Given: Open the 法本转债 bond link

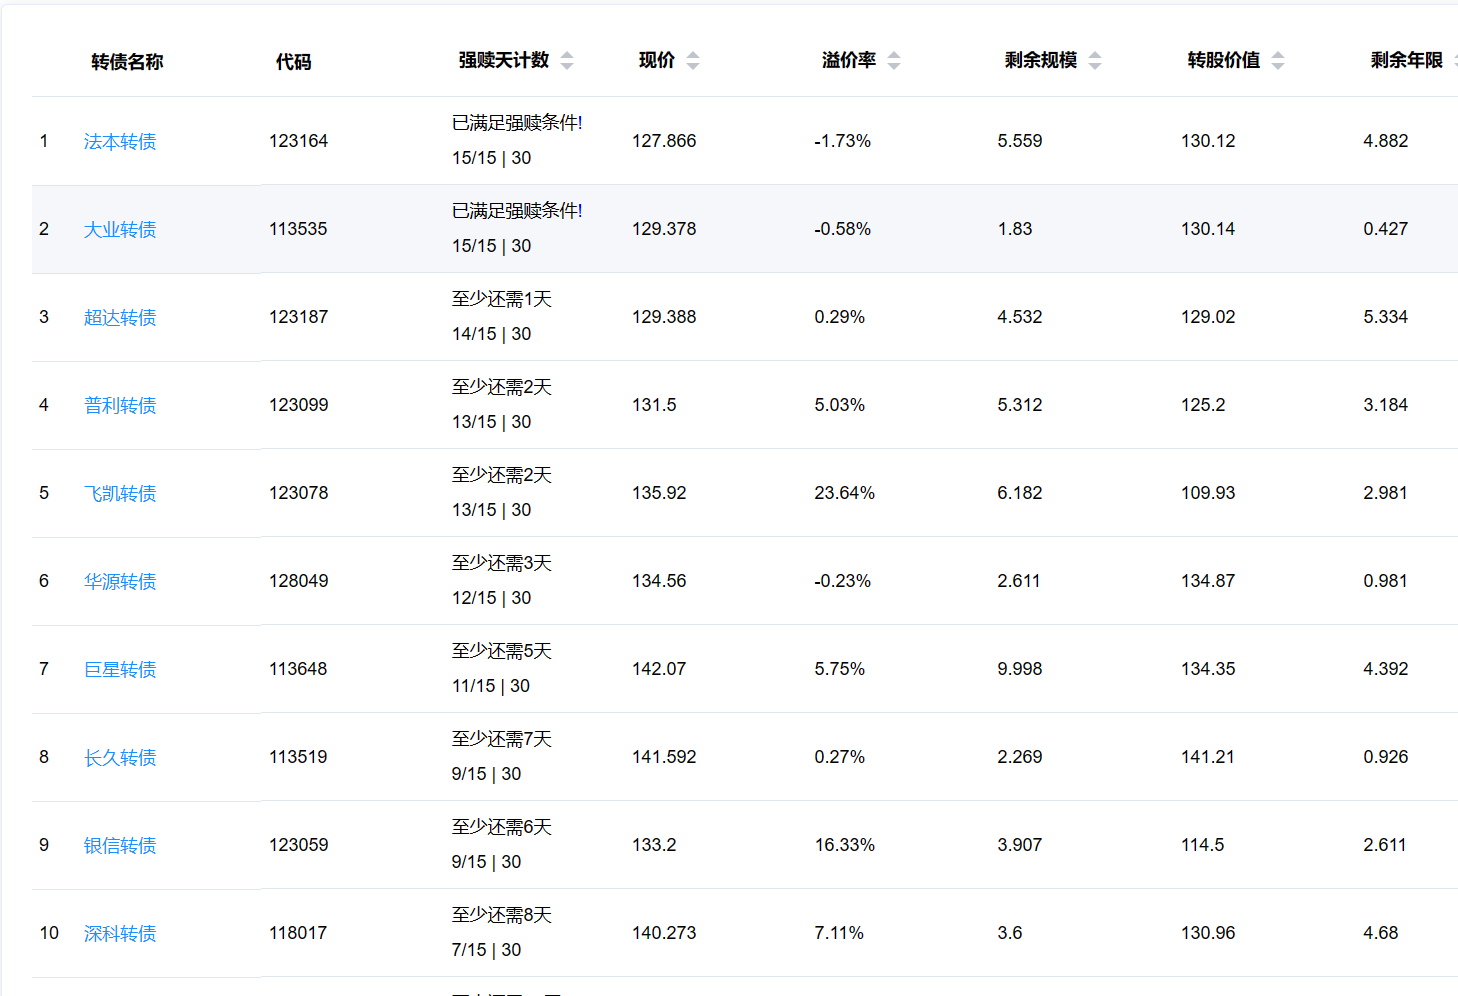Looking at the screenshot, I should 120,142.
